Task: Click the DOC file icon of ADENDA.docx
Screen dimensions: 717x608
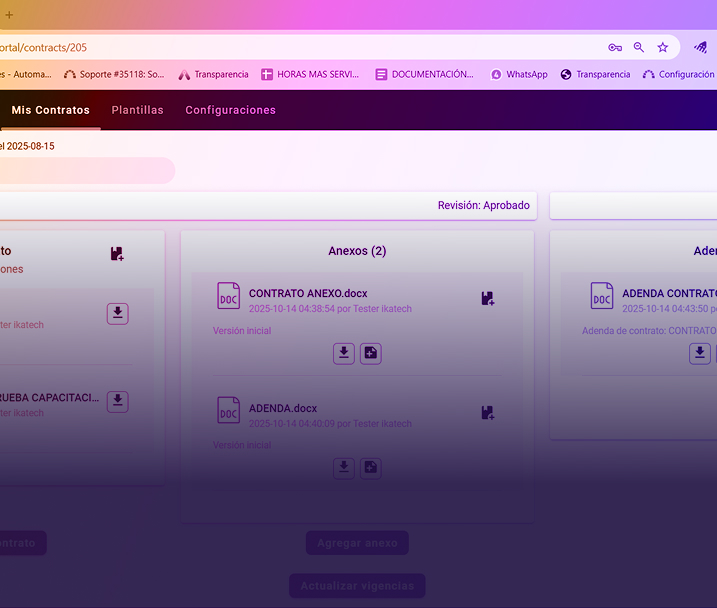Action: point(229,410)
